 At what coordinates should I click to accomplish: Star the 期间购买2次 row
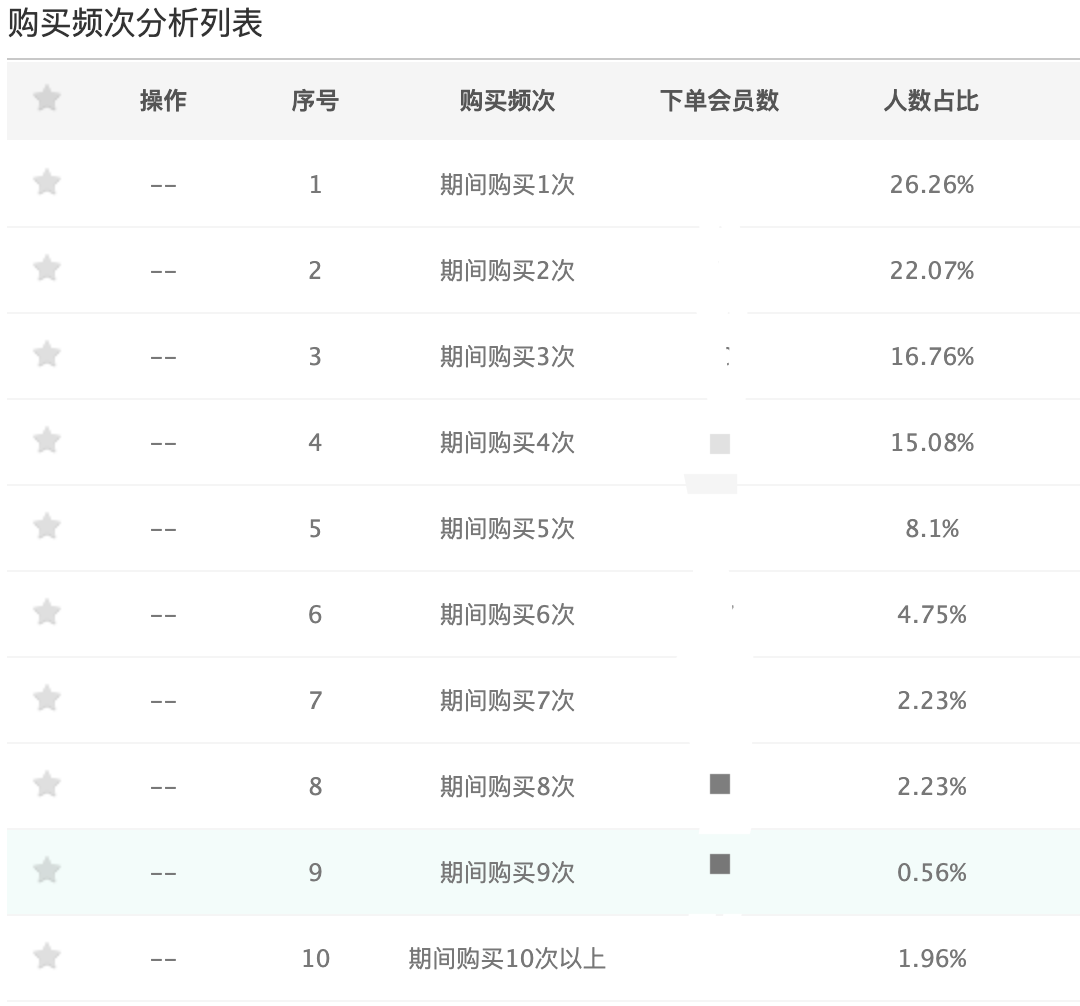pos(47,269)
